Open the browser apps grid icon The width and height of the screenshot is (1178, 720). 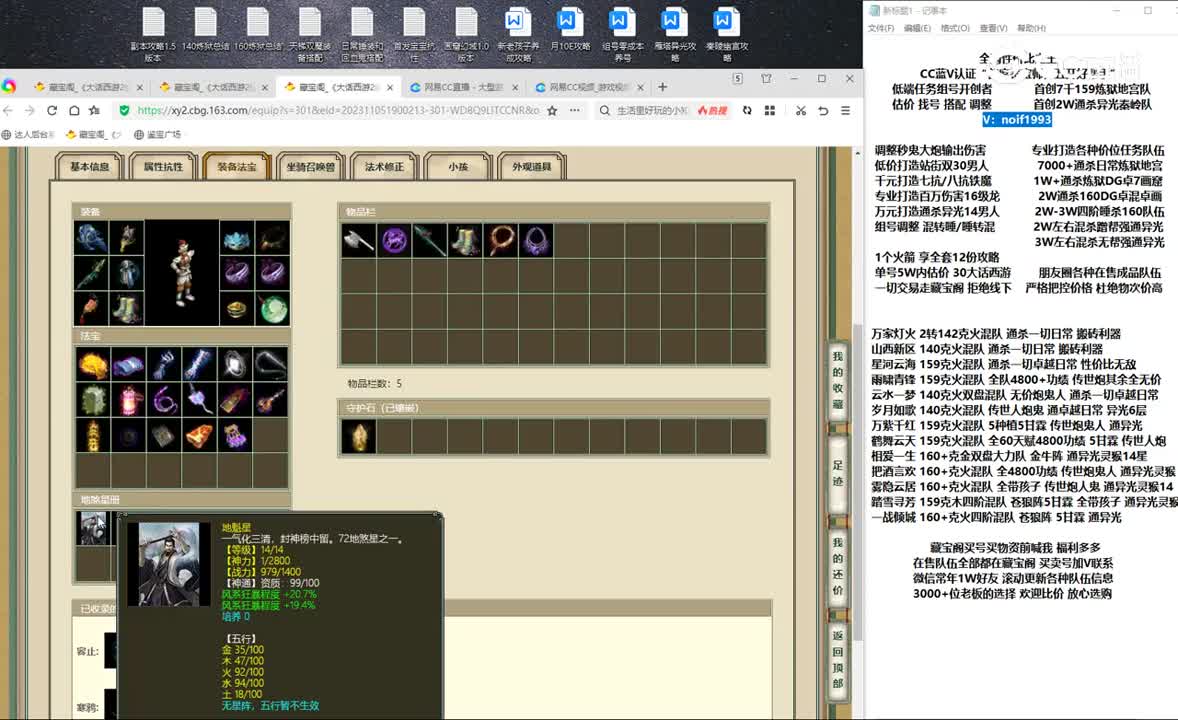coord(770,110)
